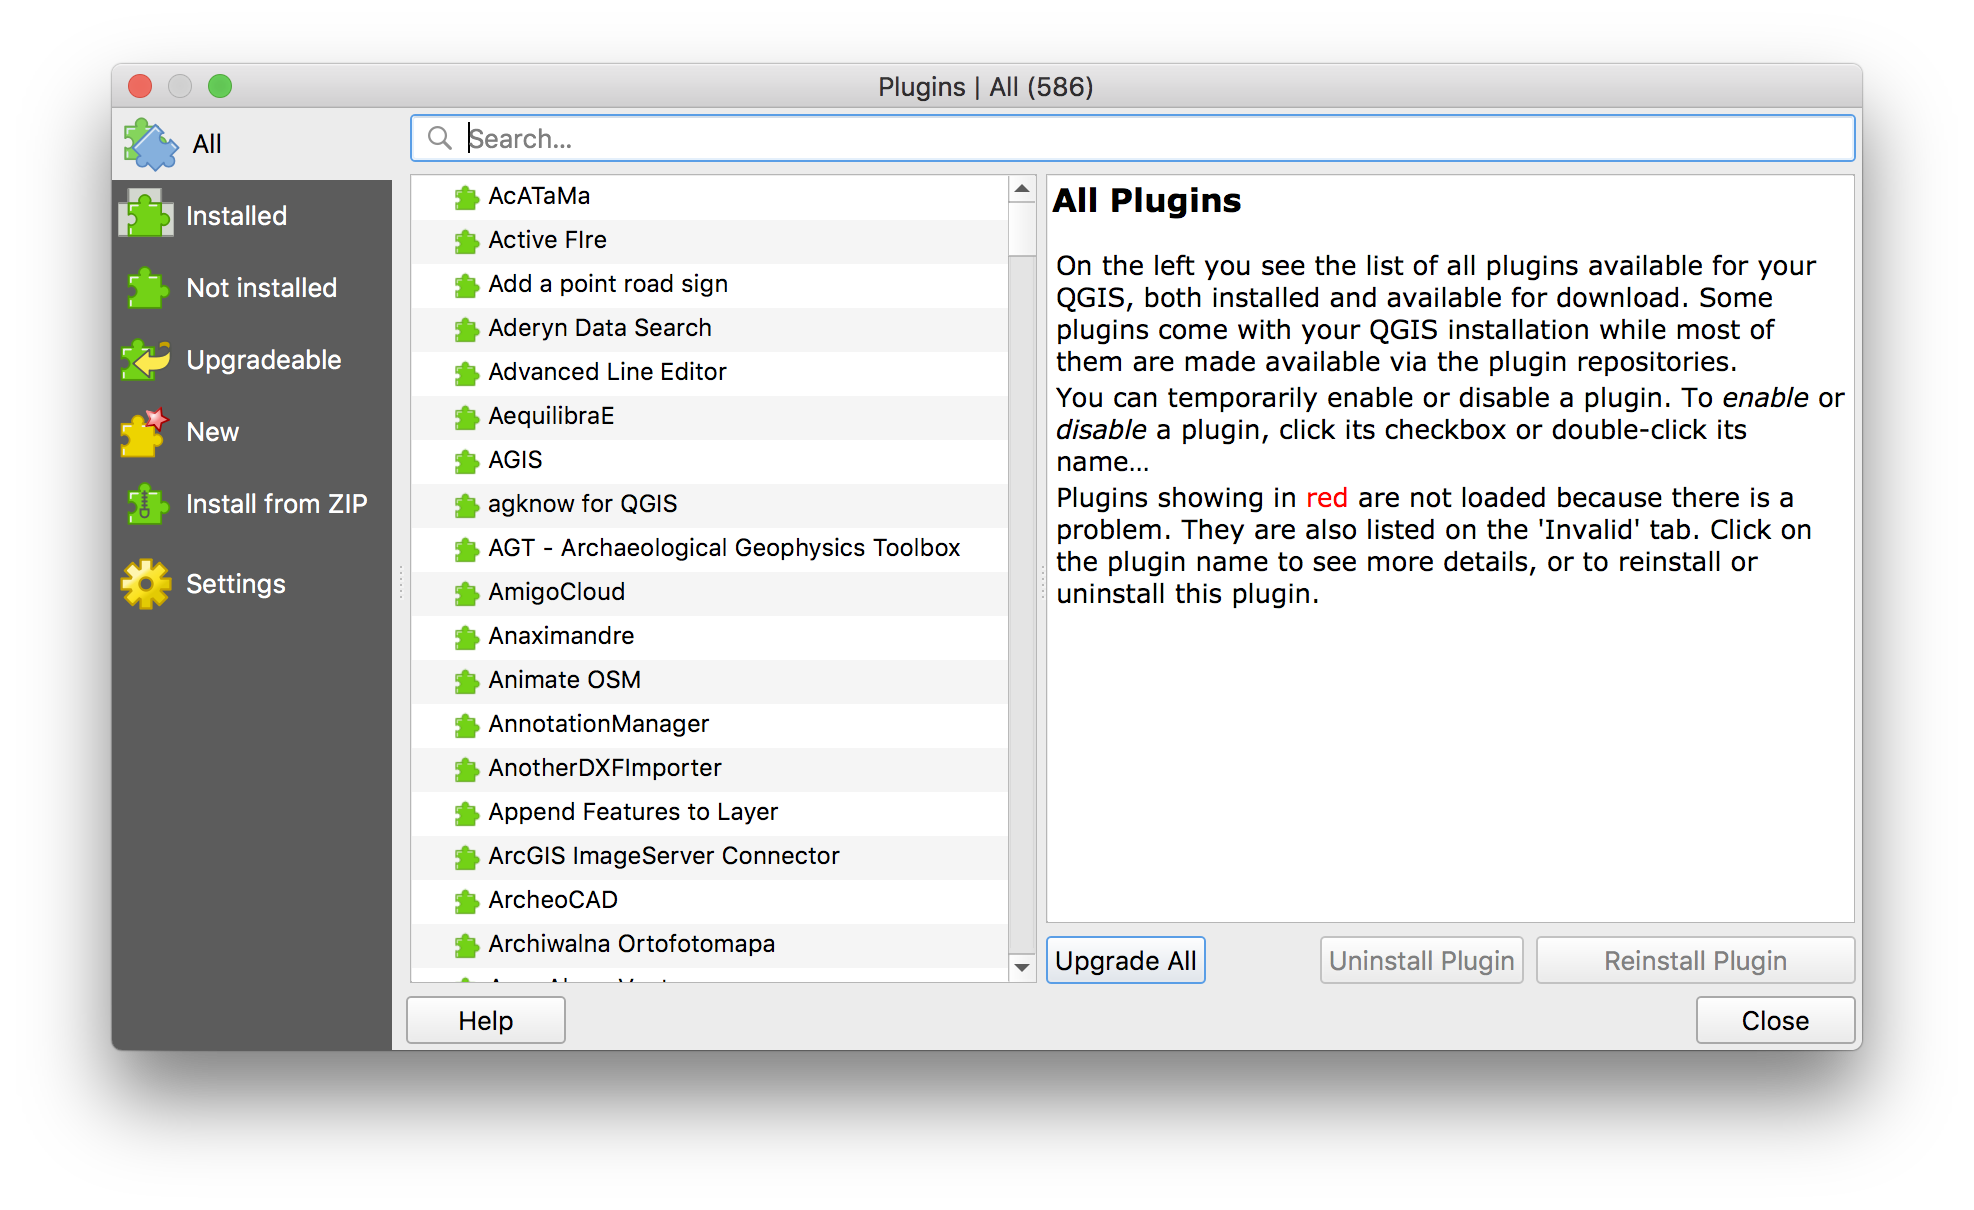Viewport: 1974px width, 1210px height.
Task: Select AequilibraE in the plugin list
Action: (x=551, y=416)
